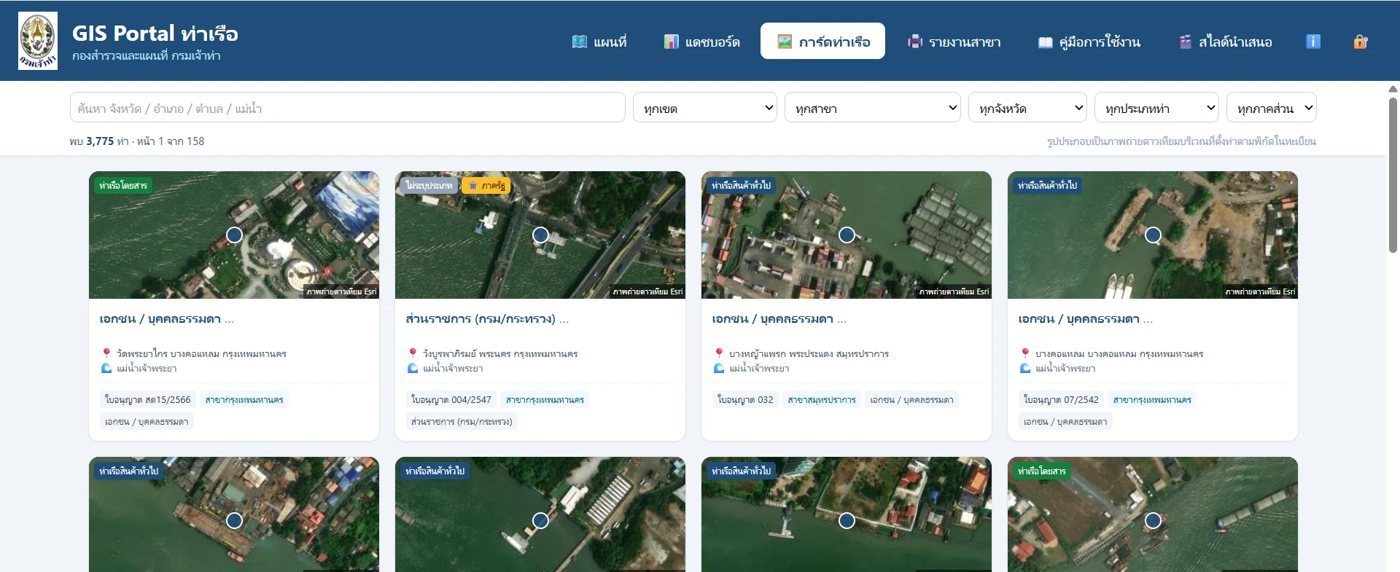Viewport: 1400px width, 572px height.
Task: Click the wave icon on the วัดพระยาไกร card
Action: pos(106,368)
